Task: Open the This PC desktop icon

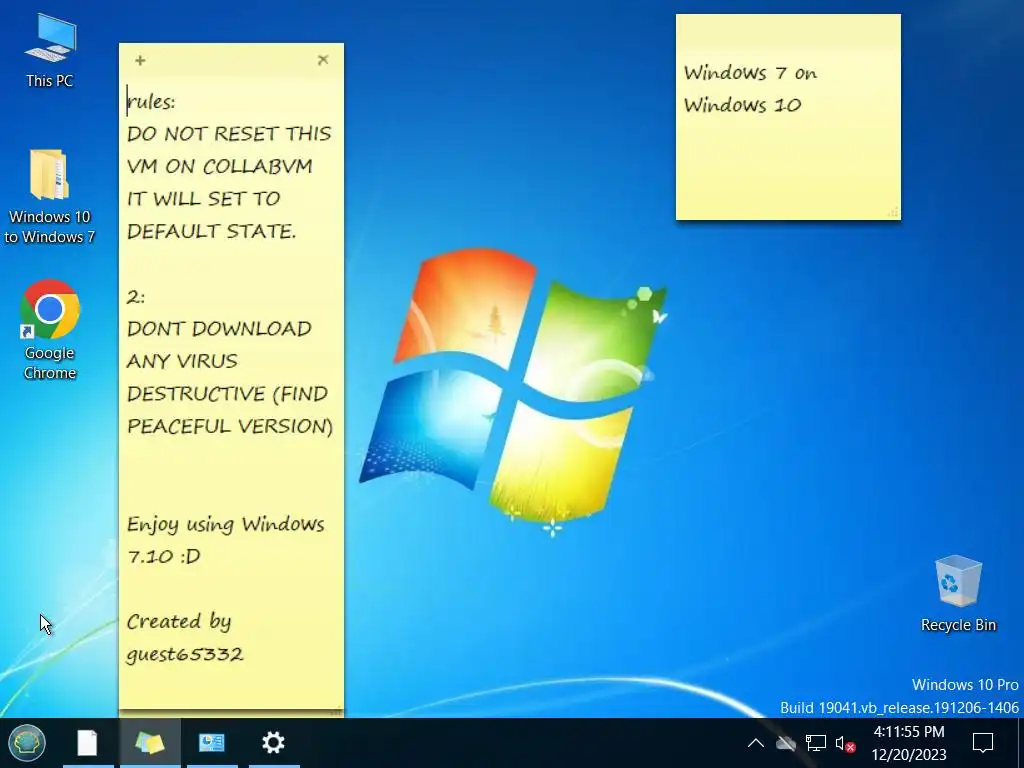Action: pos(50,52)
